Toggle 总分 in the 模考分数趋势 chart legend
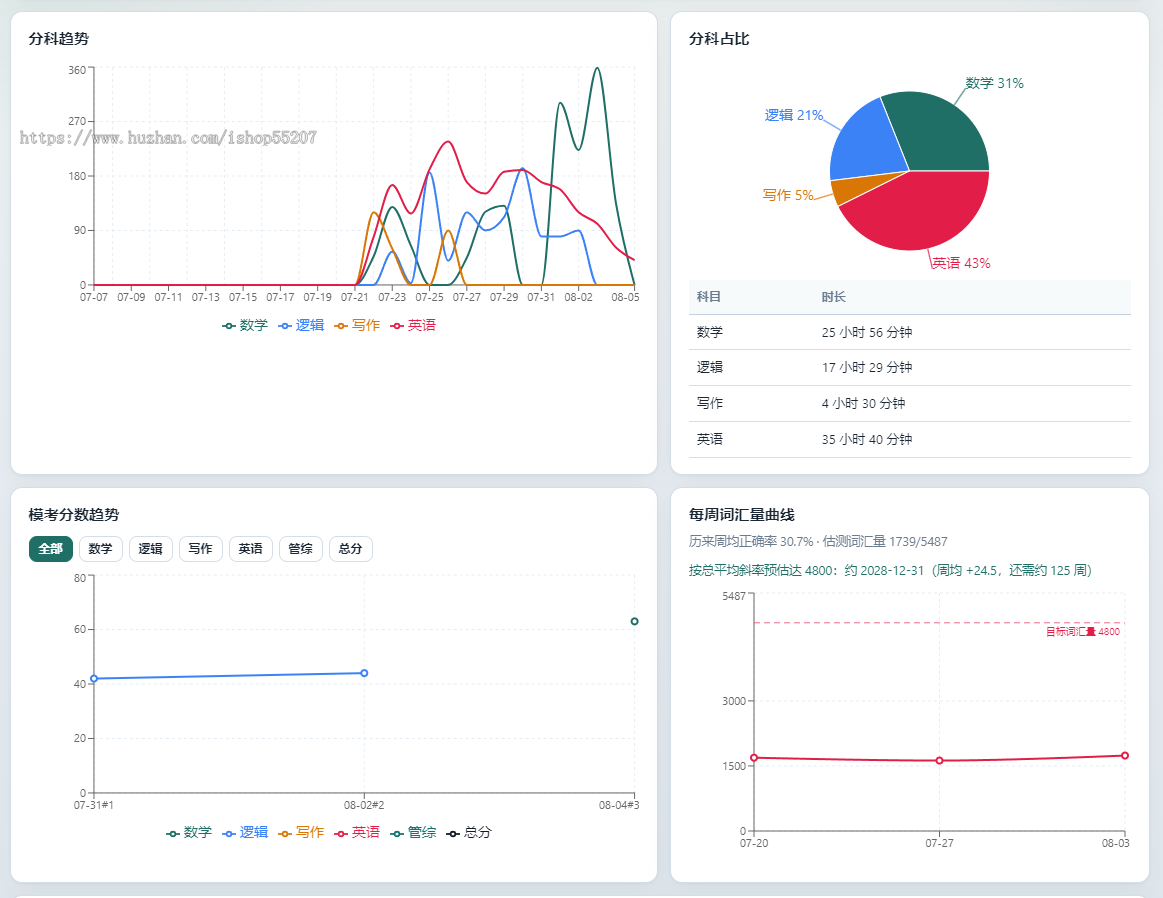Image resolution: width=1163 pixels, height=898 pixels. click(469, 833)
